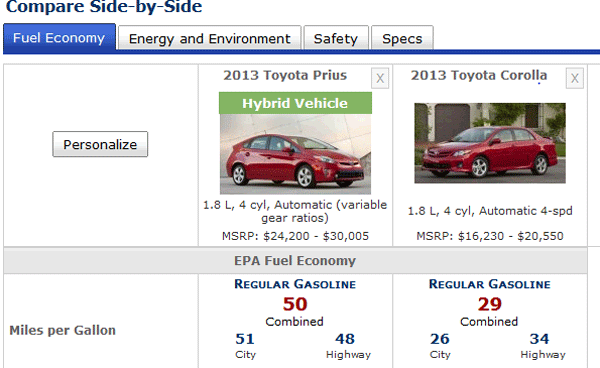Switch to the Energy and Environment tab
This screenshot has height=368, width=600.
pyautogui.click(x=209, y=38)
